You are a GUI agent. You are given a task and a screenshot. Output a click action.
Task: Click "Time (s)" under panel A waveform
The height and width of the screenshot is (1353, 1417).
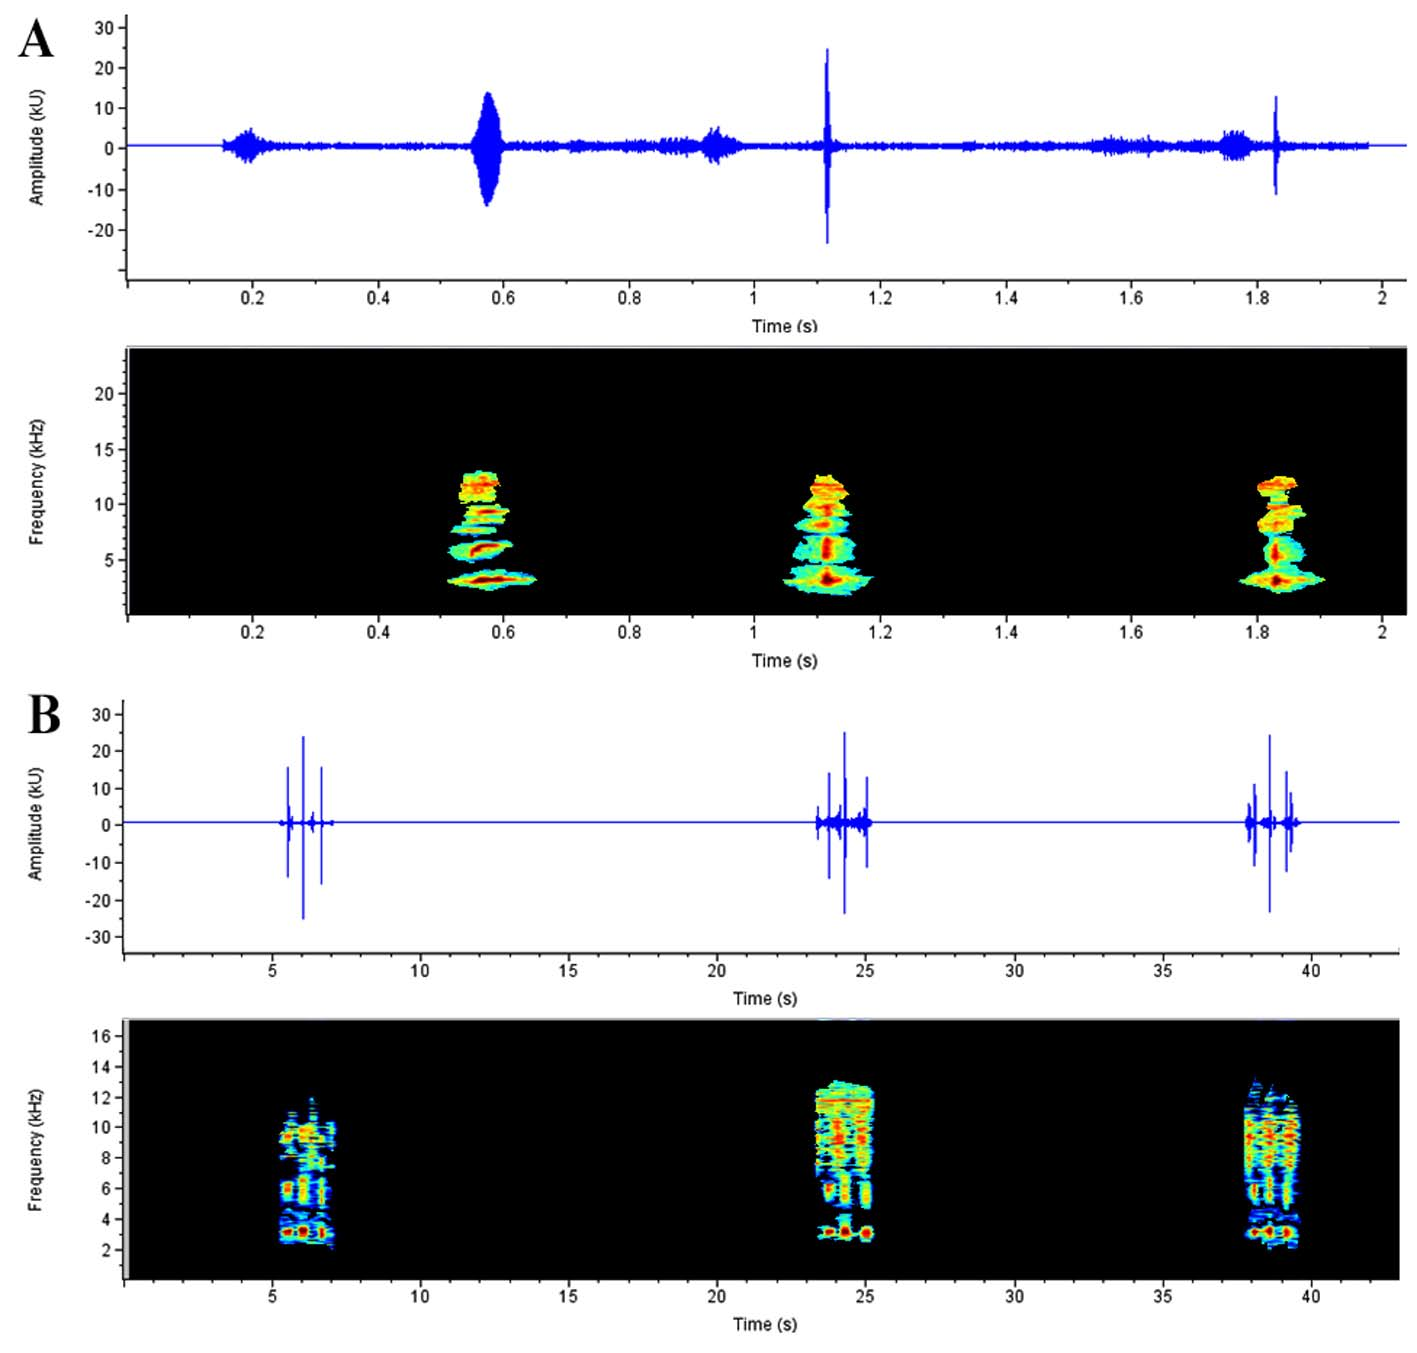coord(784,326)
